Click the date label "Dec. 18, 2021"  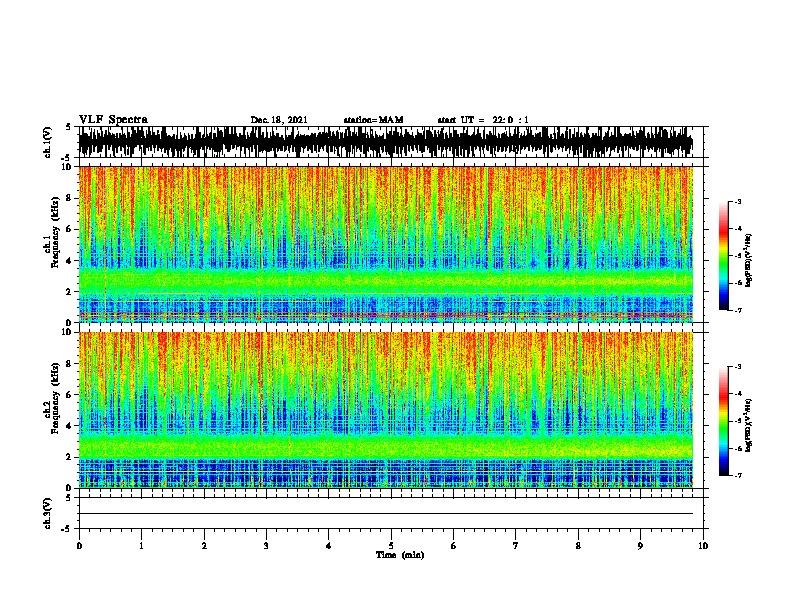(279, 120)
